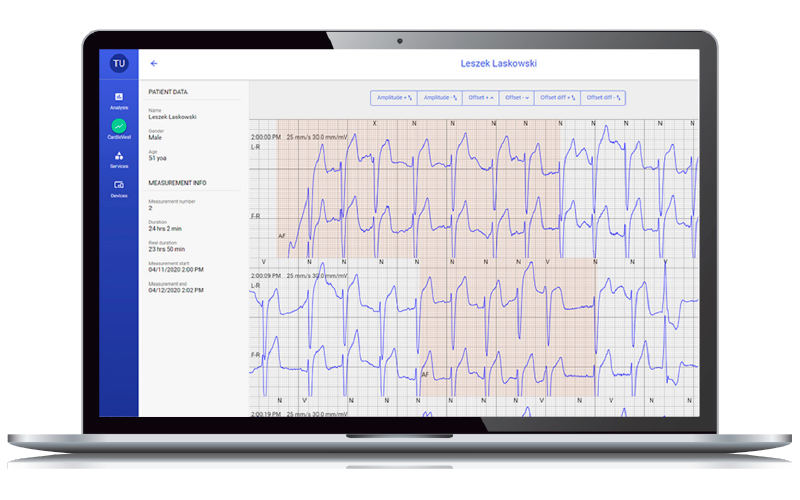Image resolution: width=800 pixels, height=500 pixels.
Task: Click the AF label in the first ECG strip
Action: (x=283, y=235)
